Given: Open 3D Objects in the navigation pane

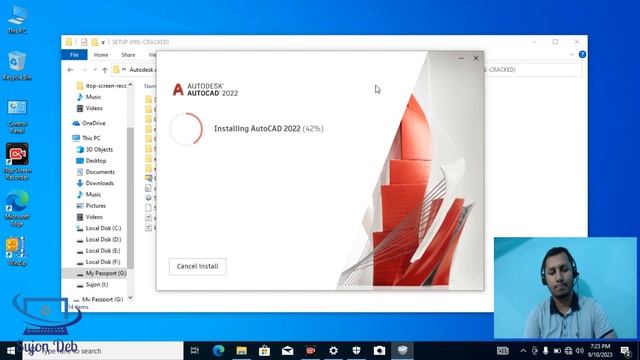Looking at the screenshot, I should coord(95,149).
